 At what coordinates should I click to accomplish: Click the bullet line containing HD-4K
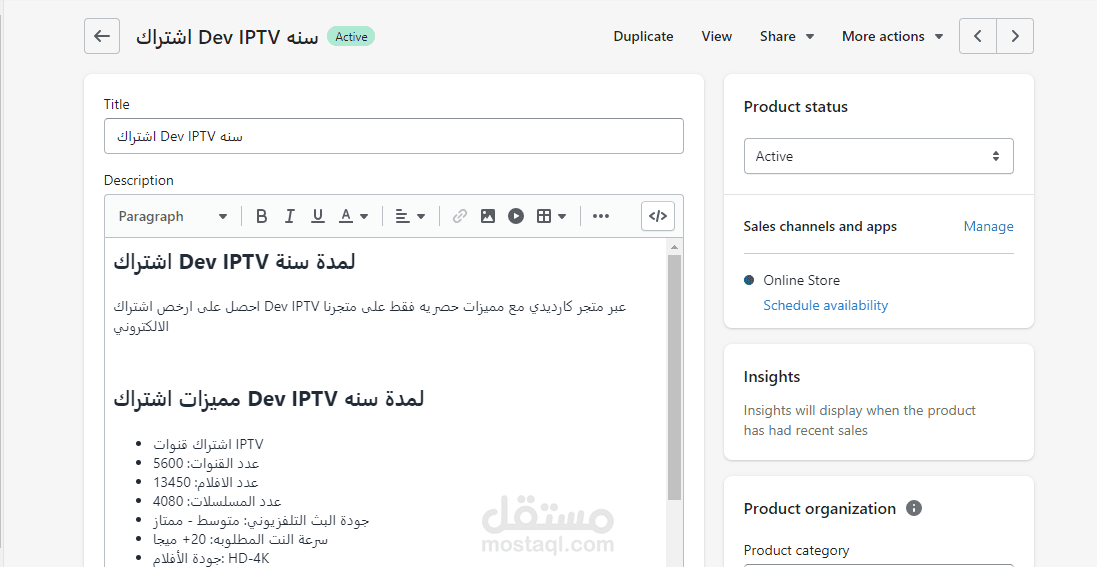[211, 558]
